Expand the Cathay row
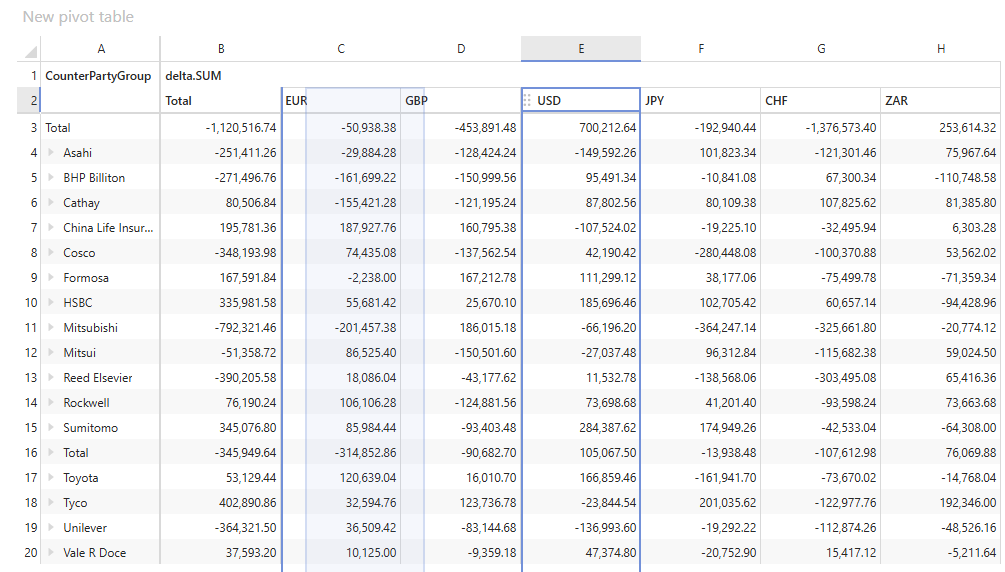Image resolution: width=1005 pixels, height=572 pixels. pyautogui.click(x=51, y=203)
